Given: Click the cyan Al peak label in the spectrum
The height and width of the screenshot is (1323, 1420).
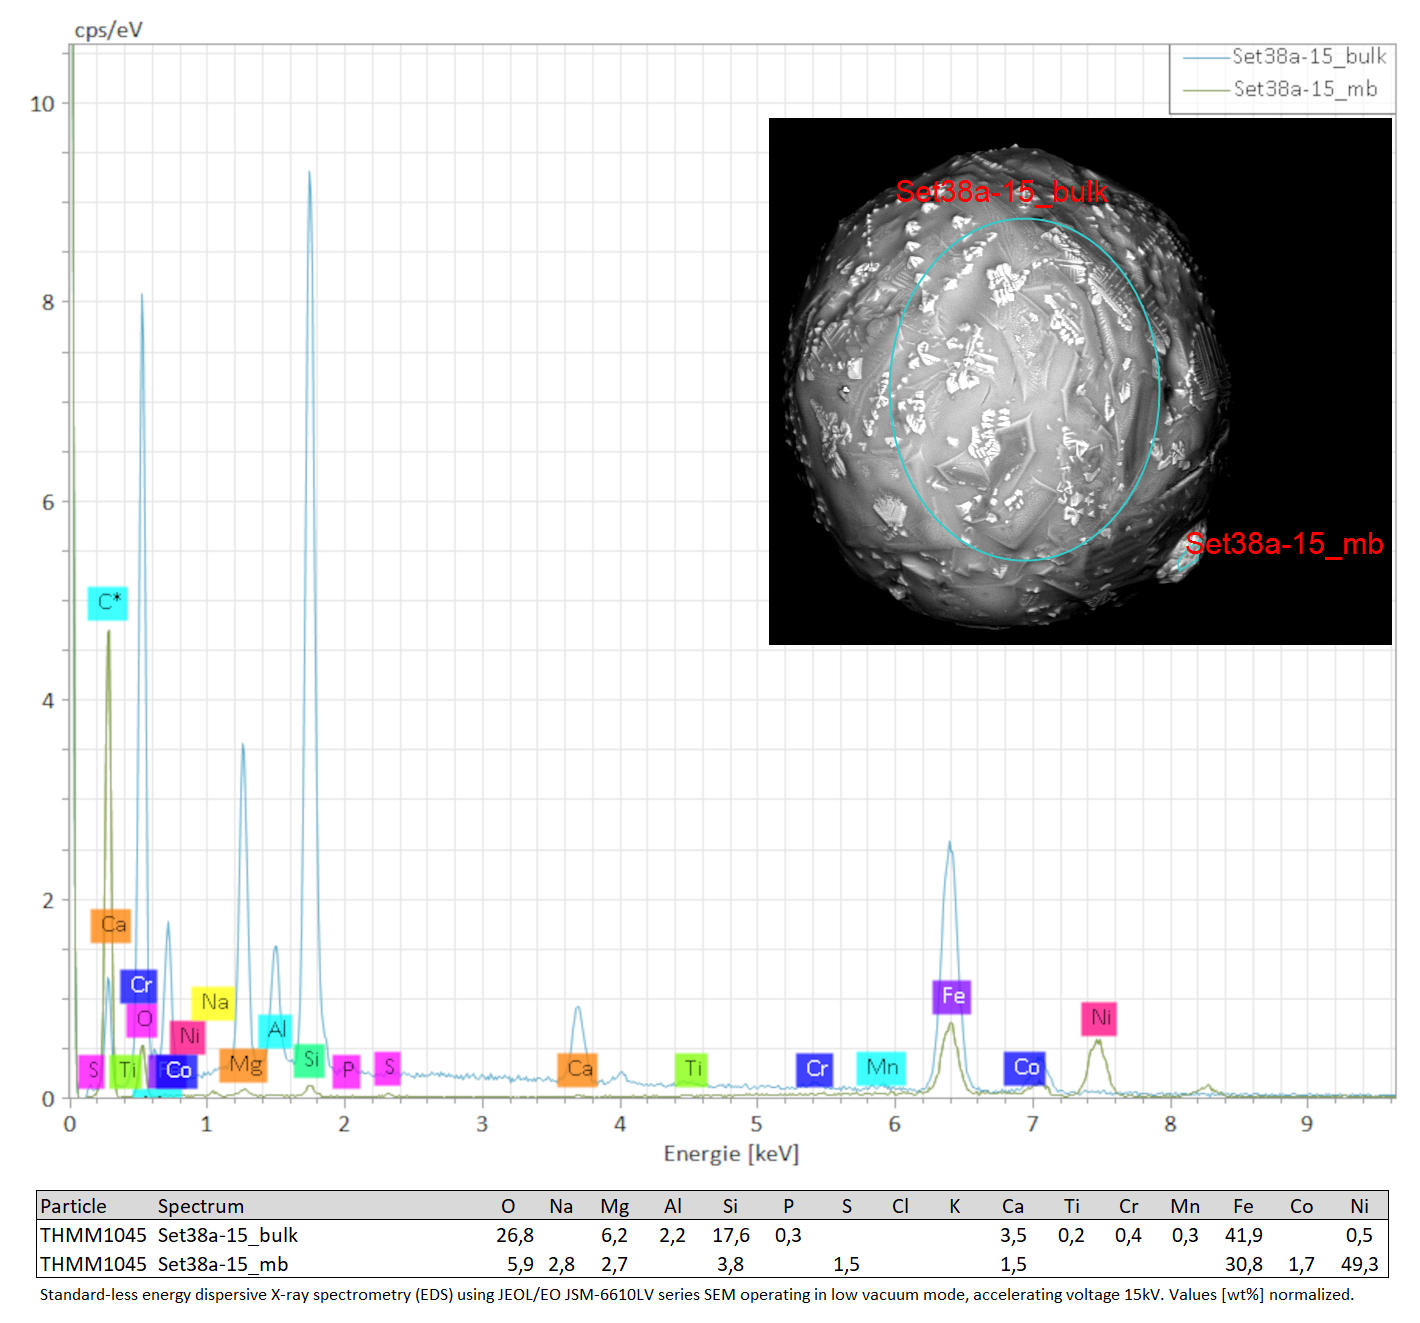Looking at the screenshot, I should [275, 1031].
